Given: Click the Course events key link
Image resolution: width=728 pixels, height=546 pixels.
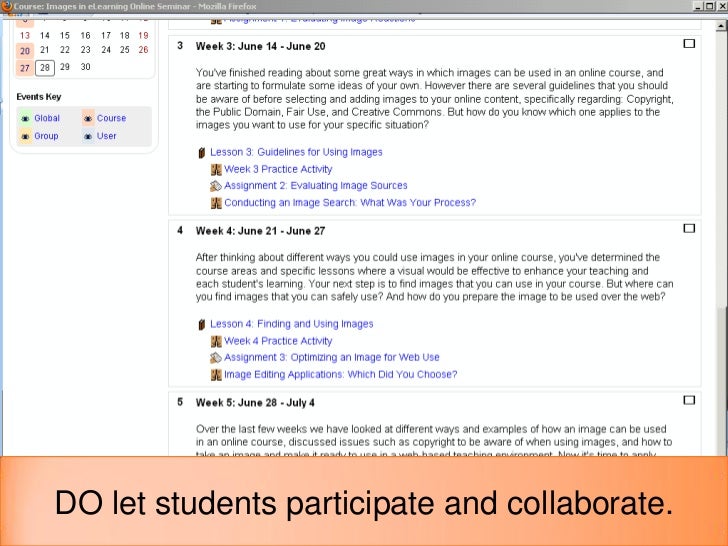Looking at the screenshot, I should click(111, 118).
